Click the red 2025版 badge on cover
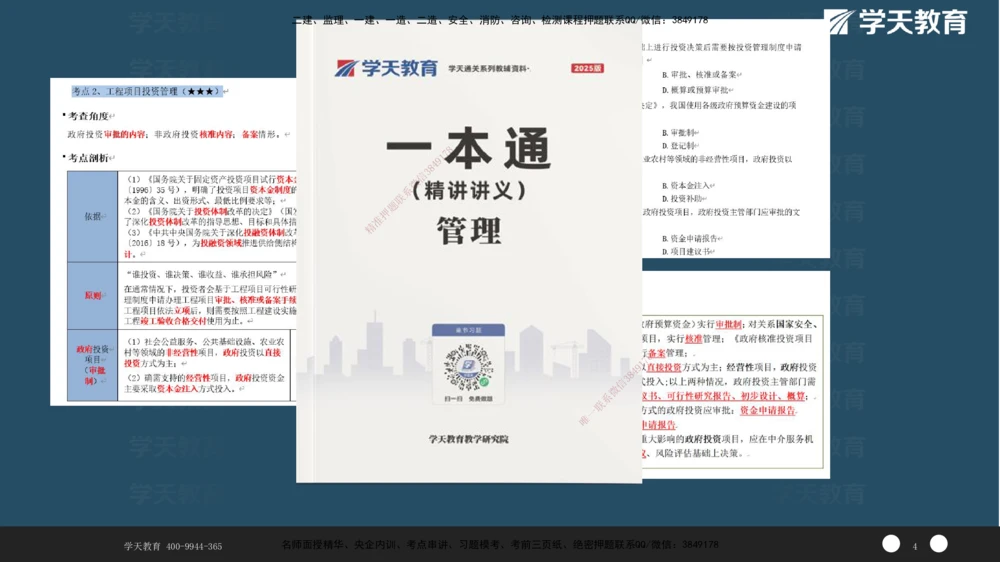 pyautogui.click(x=587, y=68)
